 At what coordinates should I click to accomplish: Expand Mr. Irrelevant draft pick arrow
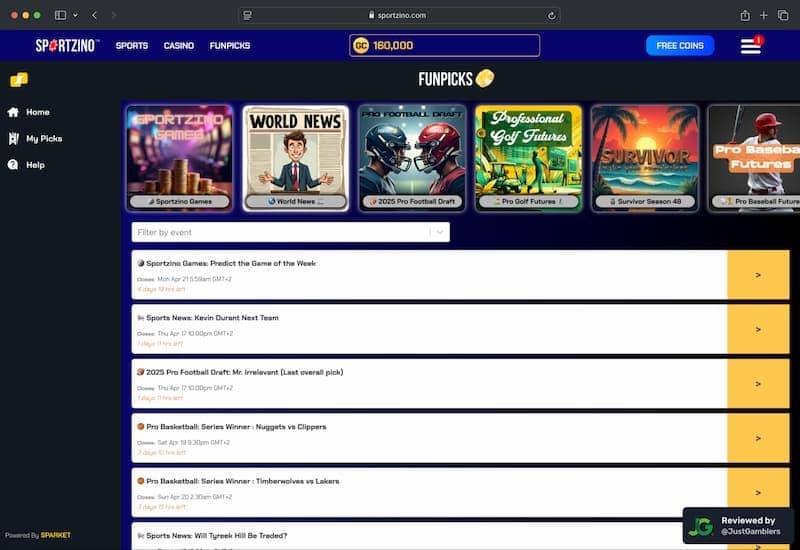coord(758,384)
